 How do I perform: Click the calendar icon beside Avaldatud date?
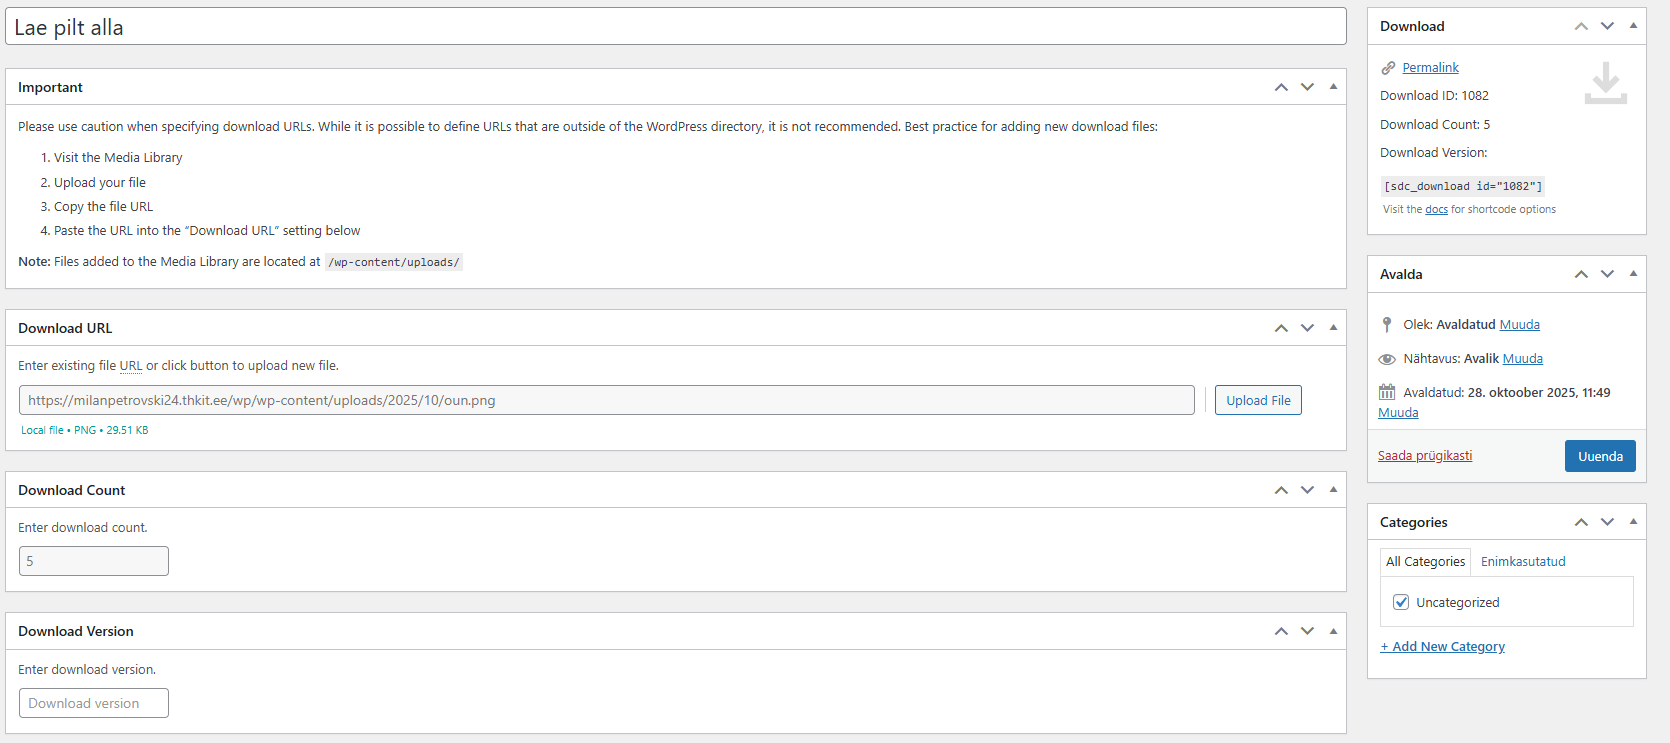[1387, 392]
